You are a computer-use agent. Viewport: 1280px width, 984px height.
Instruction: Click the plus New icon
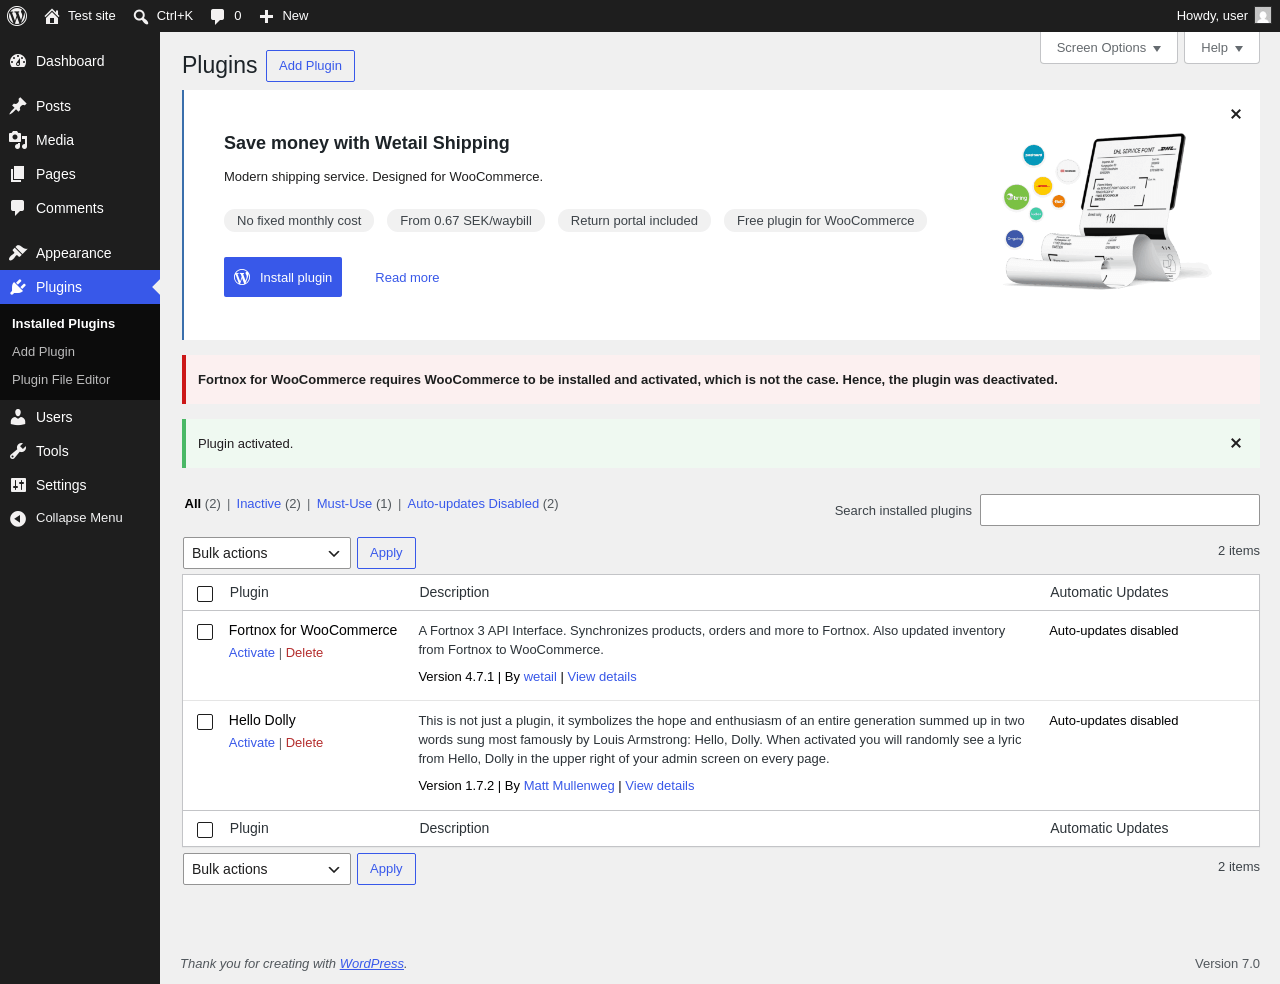coord(266,16)
